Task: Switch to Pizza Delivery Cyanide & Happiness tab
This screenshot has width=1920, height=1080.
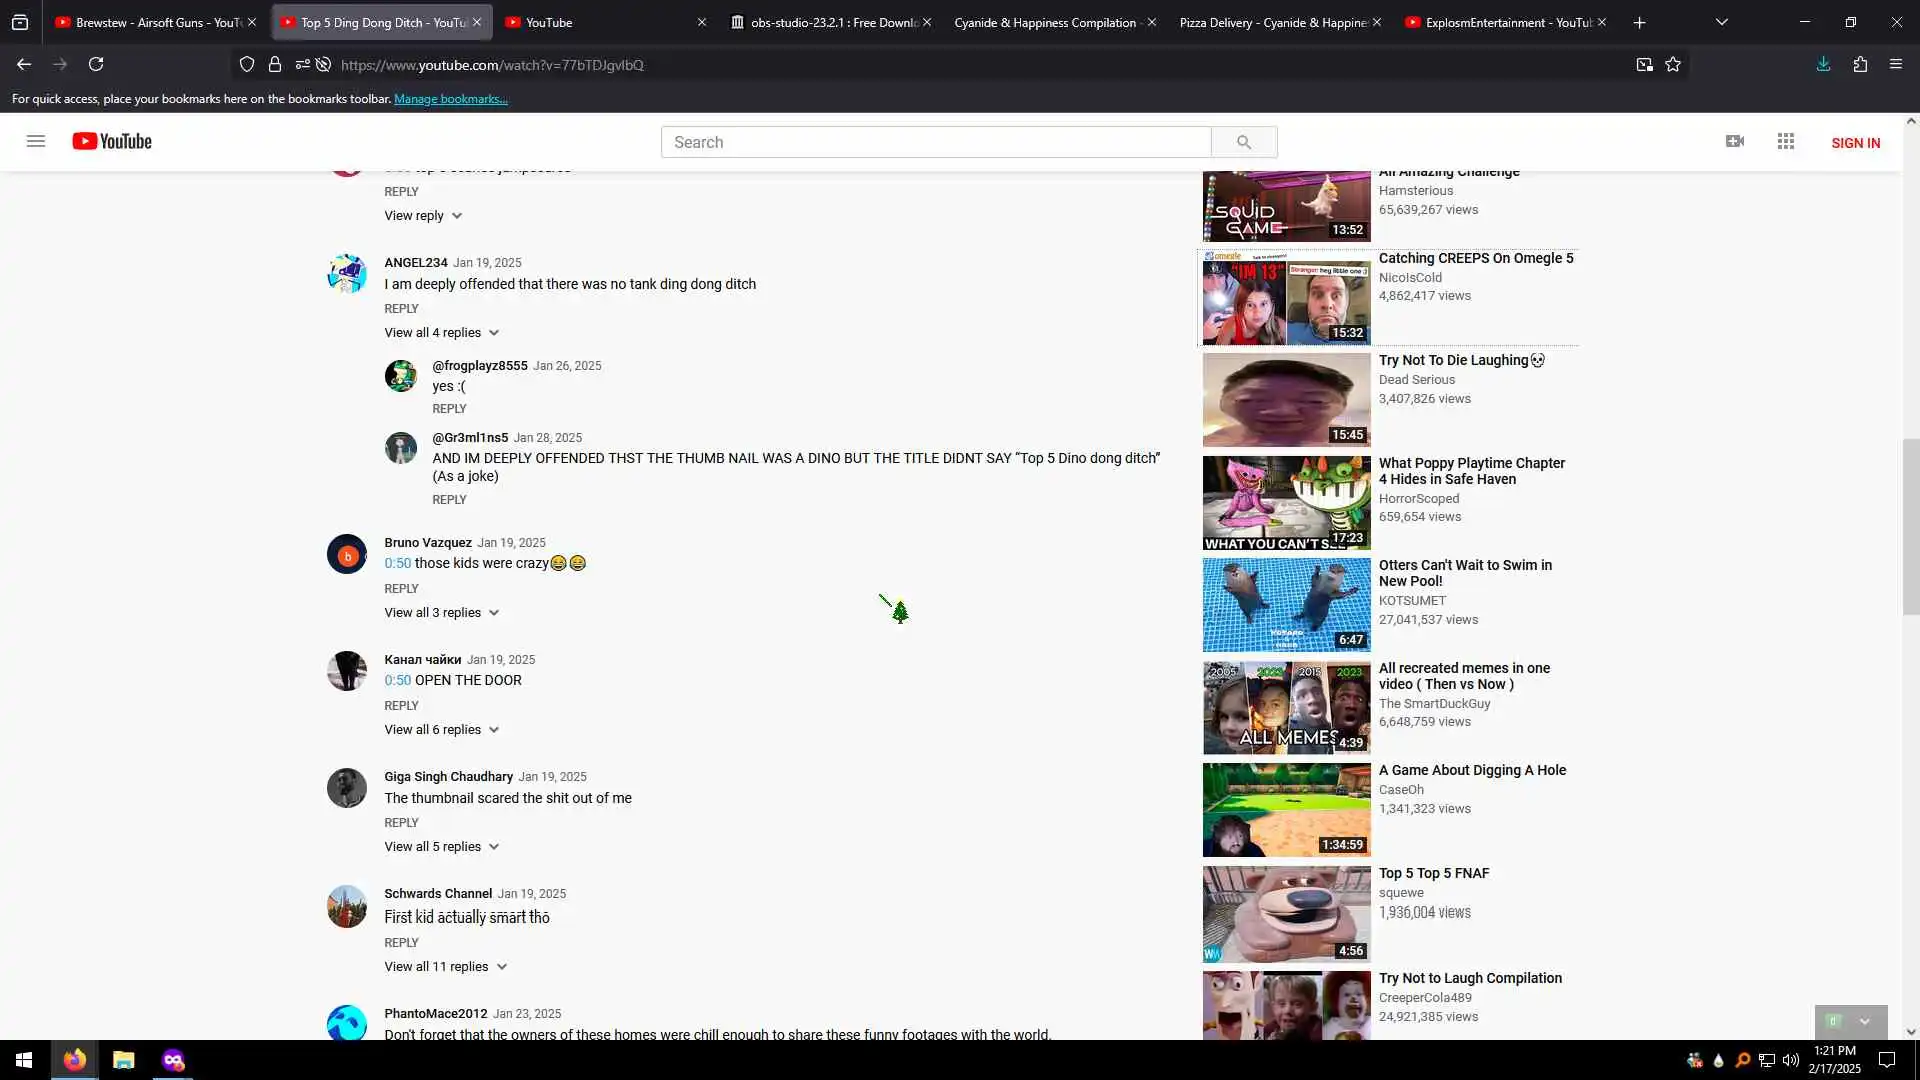Action: coord(1272,22)
